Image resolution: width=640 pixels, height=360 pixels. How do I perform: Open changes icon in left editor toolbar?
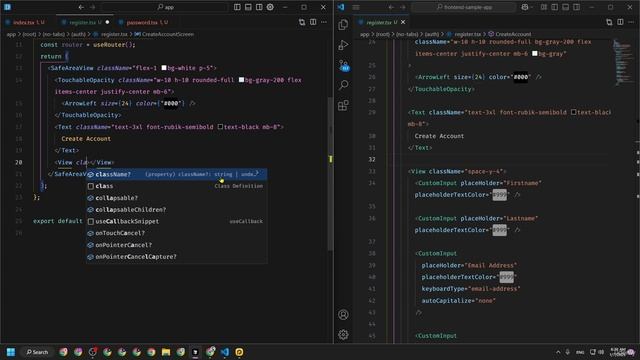[302, 22]
